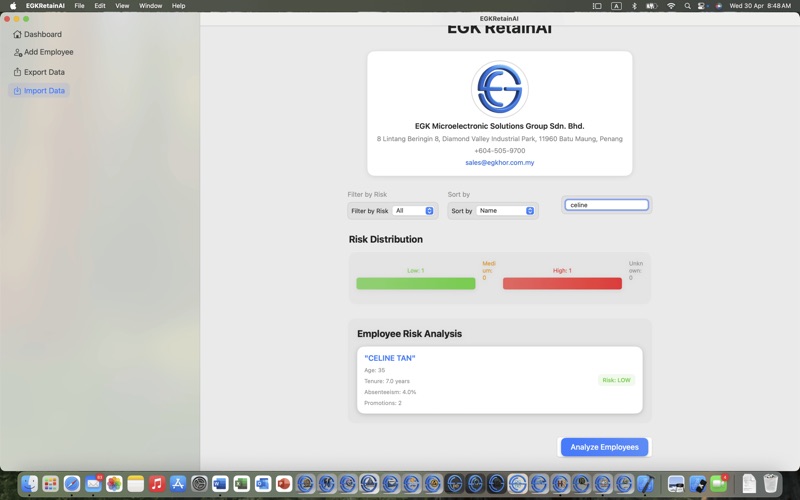Click the 'Unknown: 0' risk label
800x500 pixels.
[x=636, y=271]
